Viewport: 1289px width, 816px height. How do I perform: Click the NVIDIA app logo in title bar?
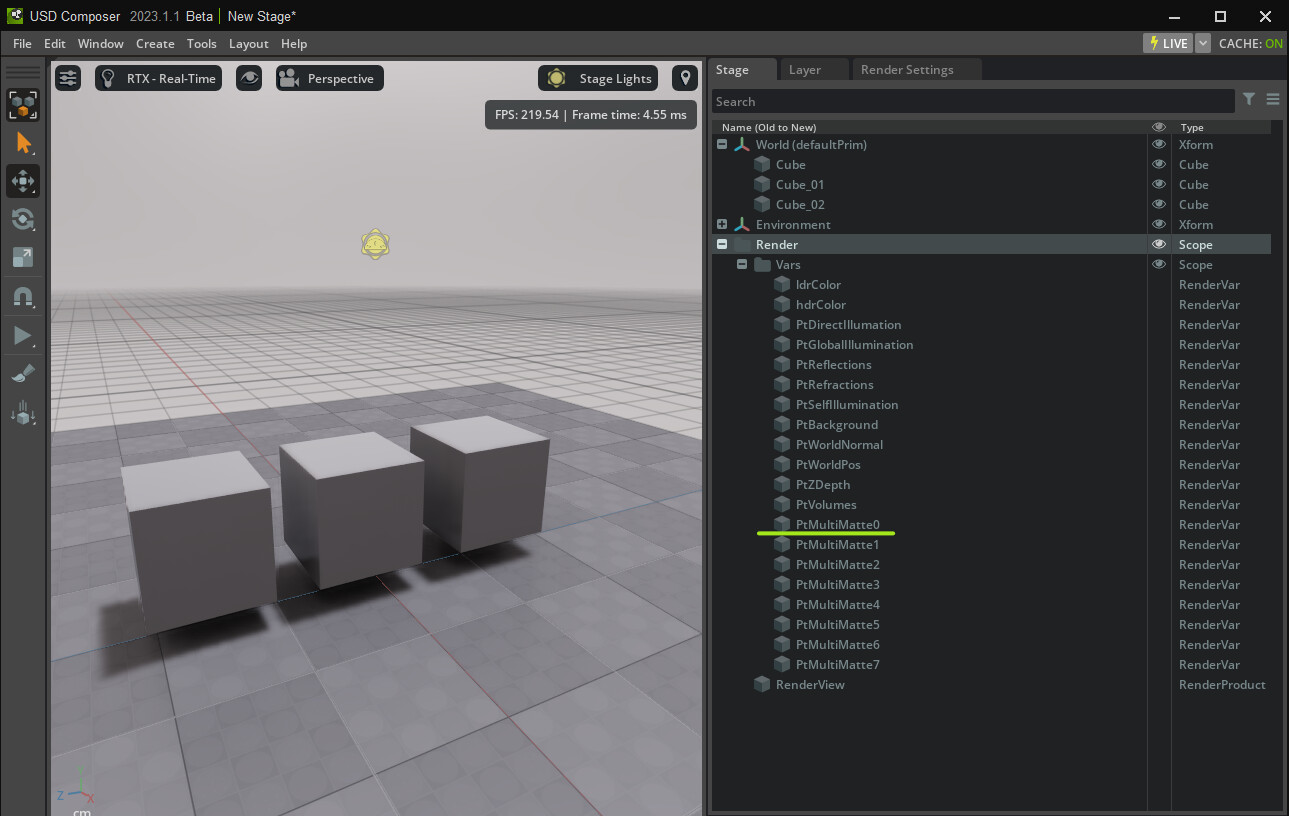coord(16,16)
